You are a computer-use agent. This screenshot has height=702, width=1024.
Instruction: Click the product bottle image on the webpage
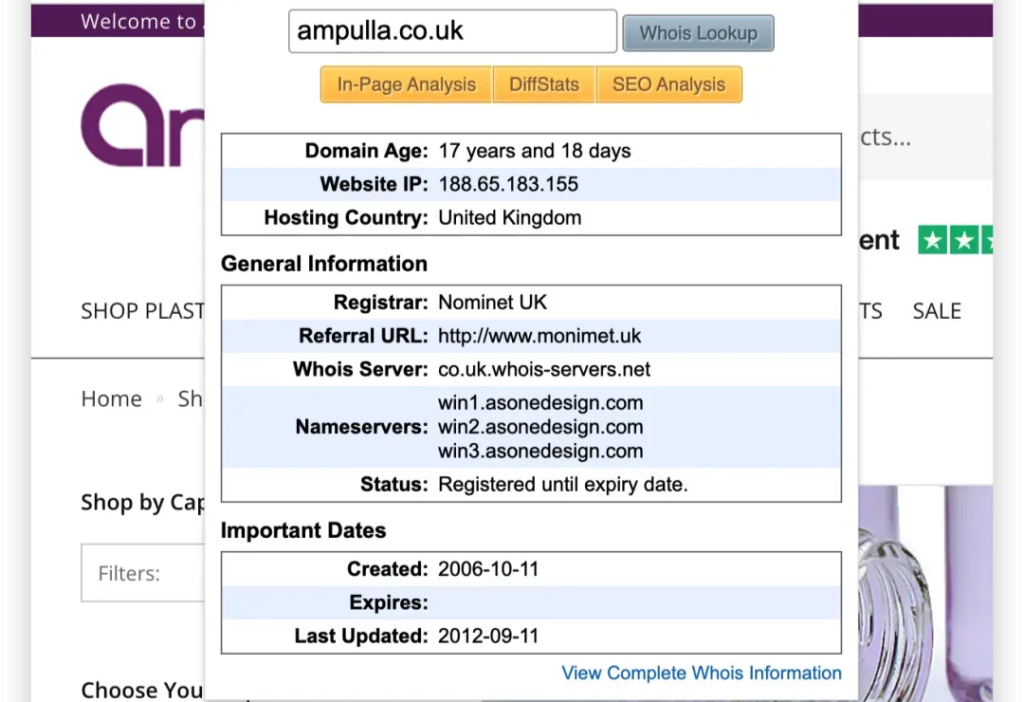coord(926,593)
